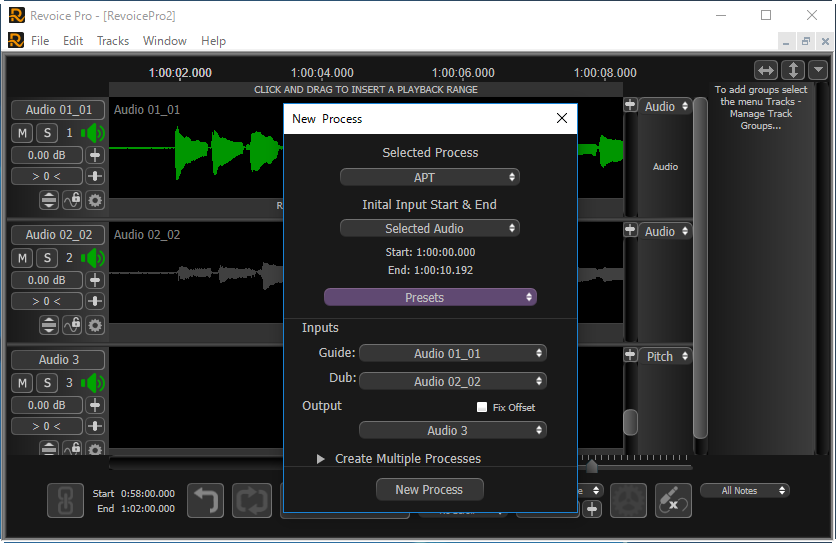Open track height icon on Audio 02_02
836x543 pixels.
(49, 325)
